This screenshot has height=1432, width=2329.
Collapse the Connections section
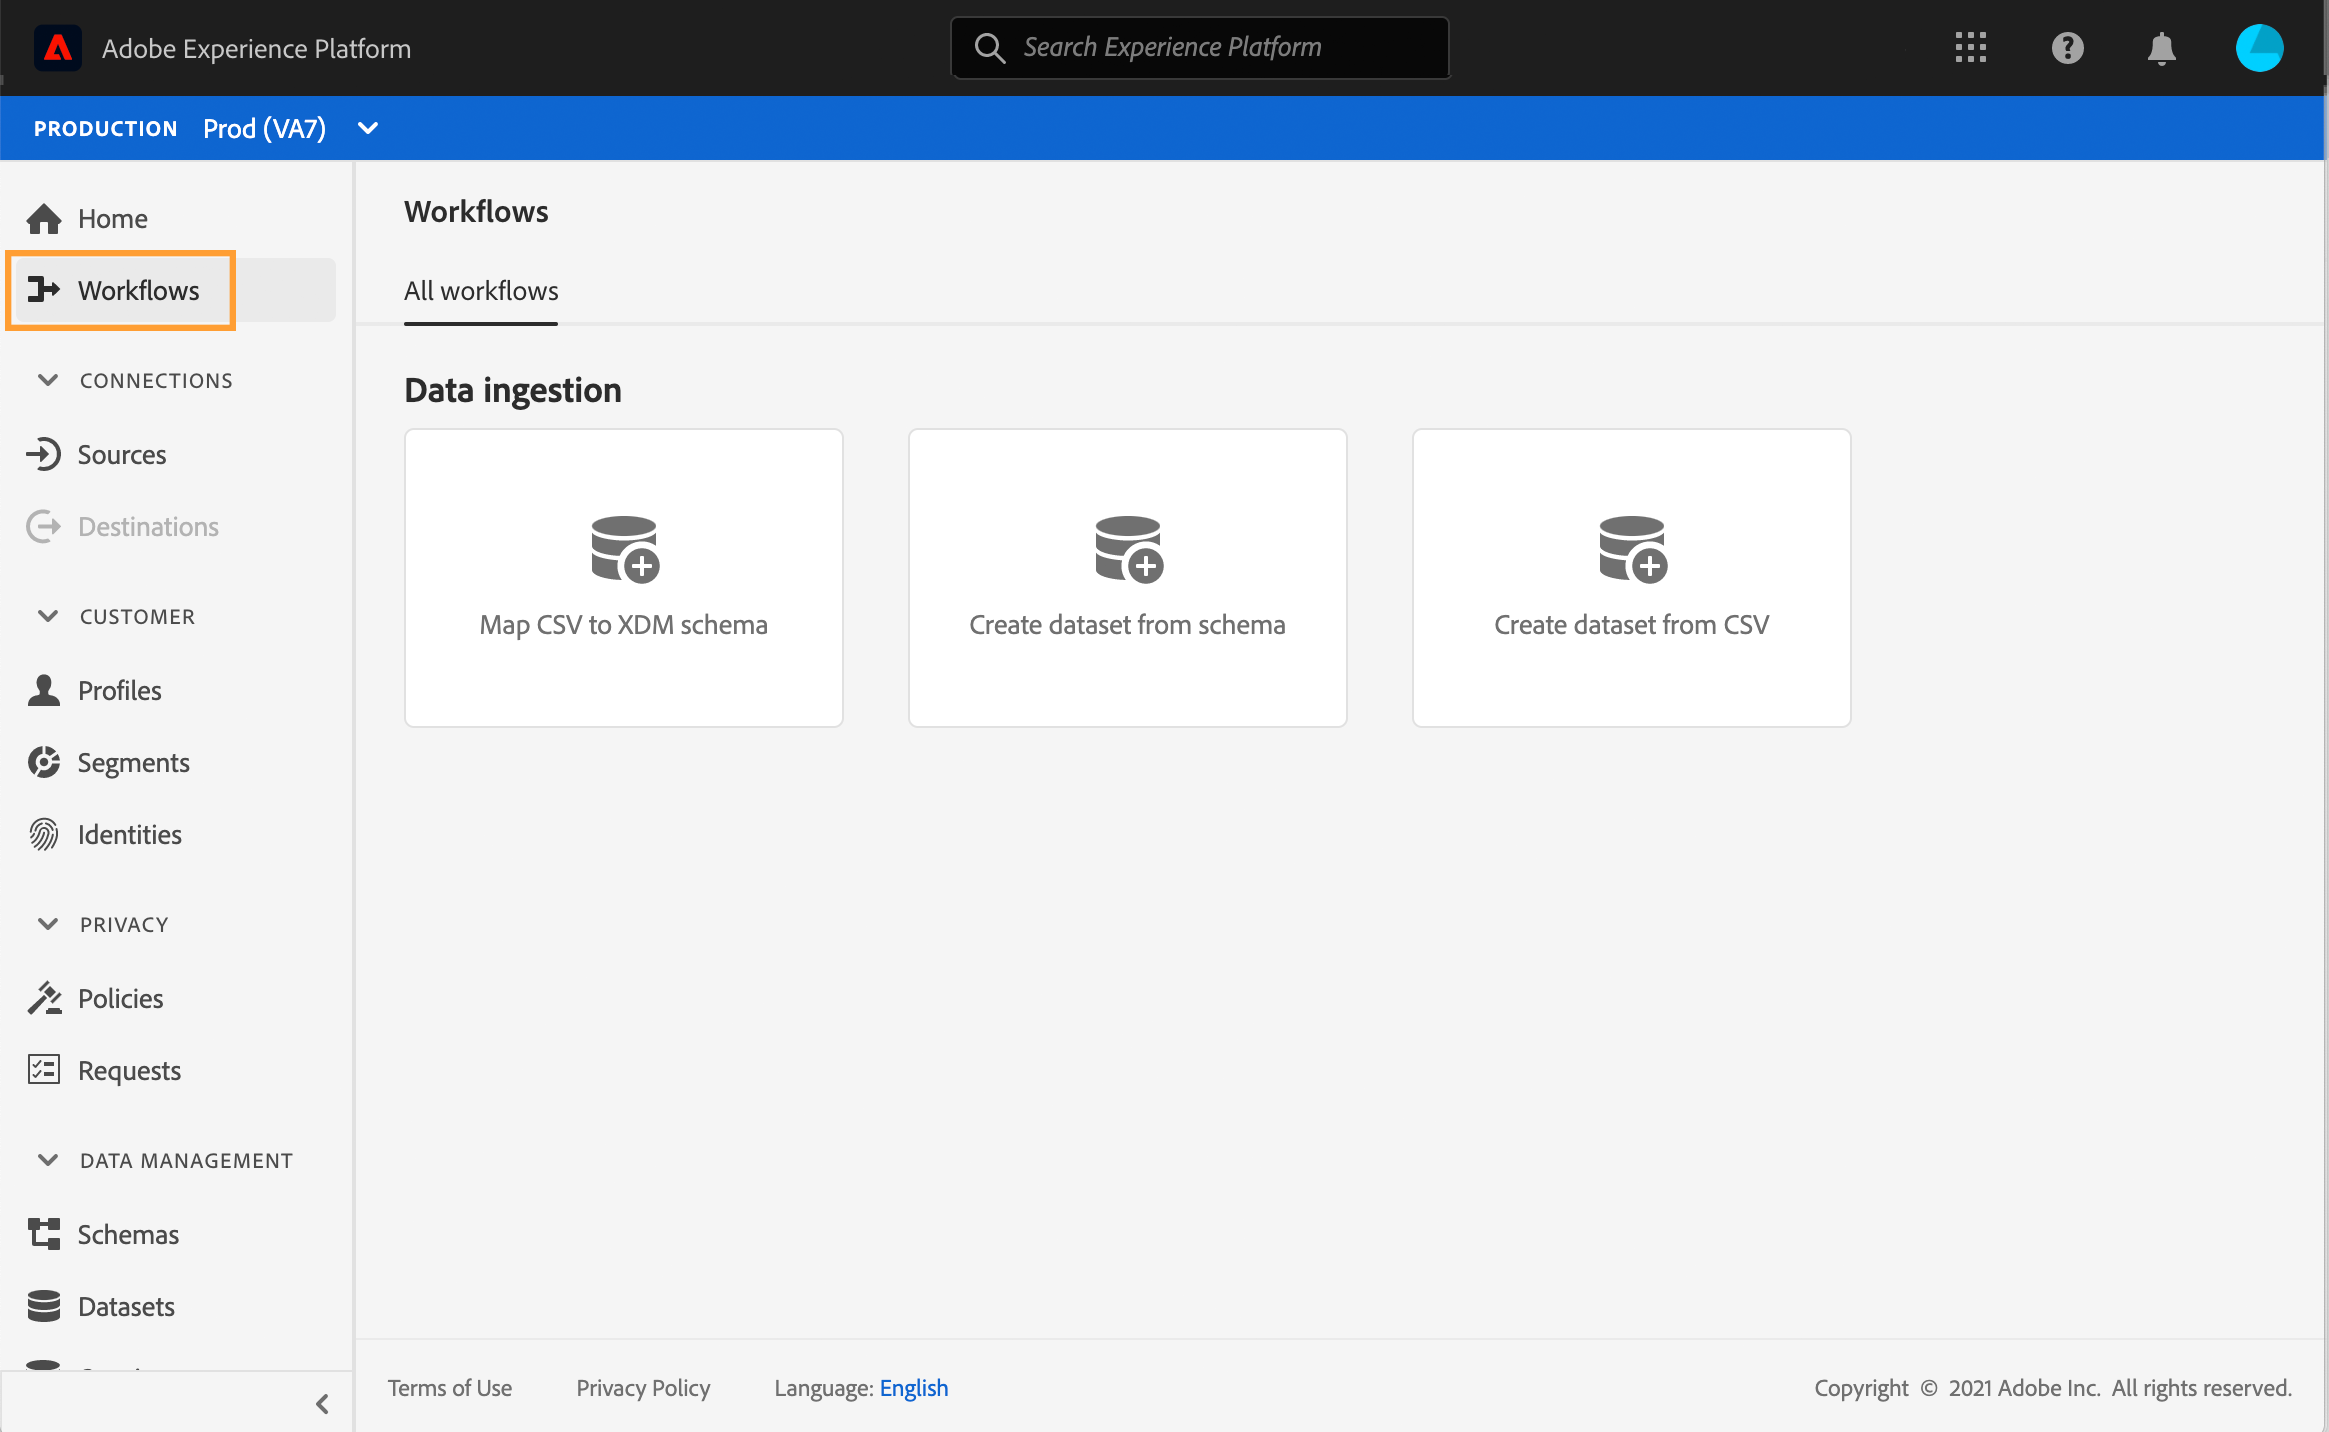click(x=47, y=380)
